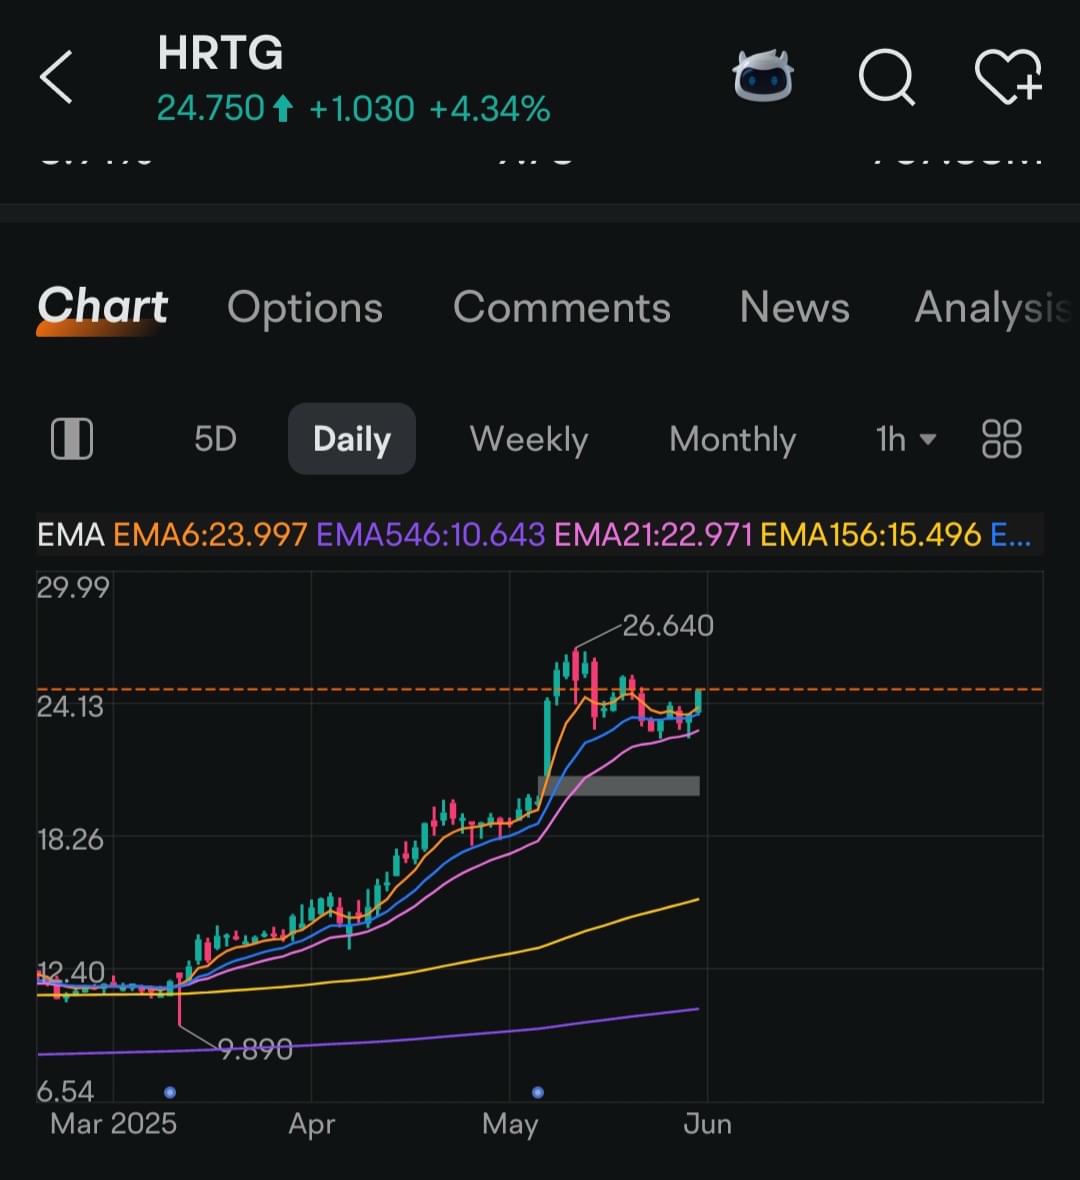
Task: Open the News tab
Action: [x=795, y=307]
